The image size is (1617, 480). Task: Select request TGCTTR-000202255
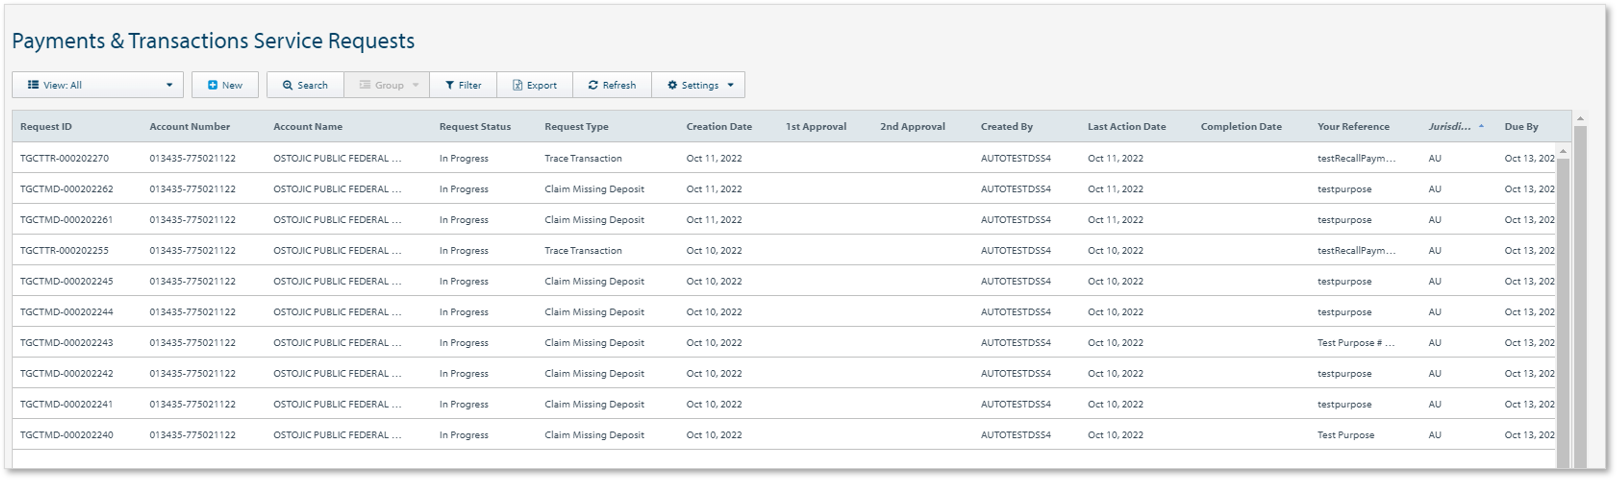coord(64,251)
